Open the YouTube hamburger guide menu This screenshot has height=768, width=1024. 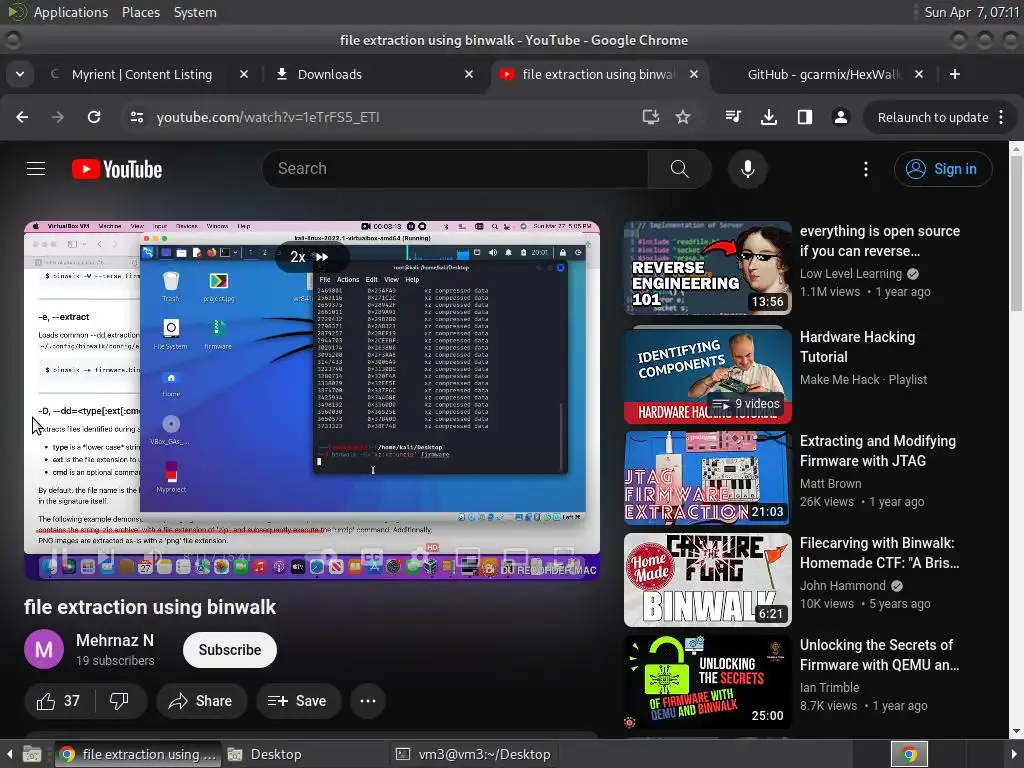click(36, 169)
